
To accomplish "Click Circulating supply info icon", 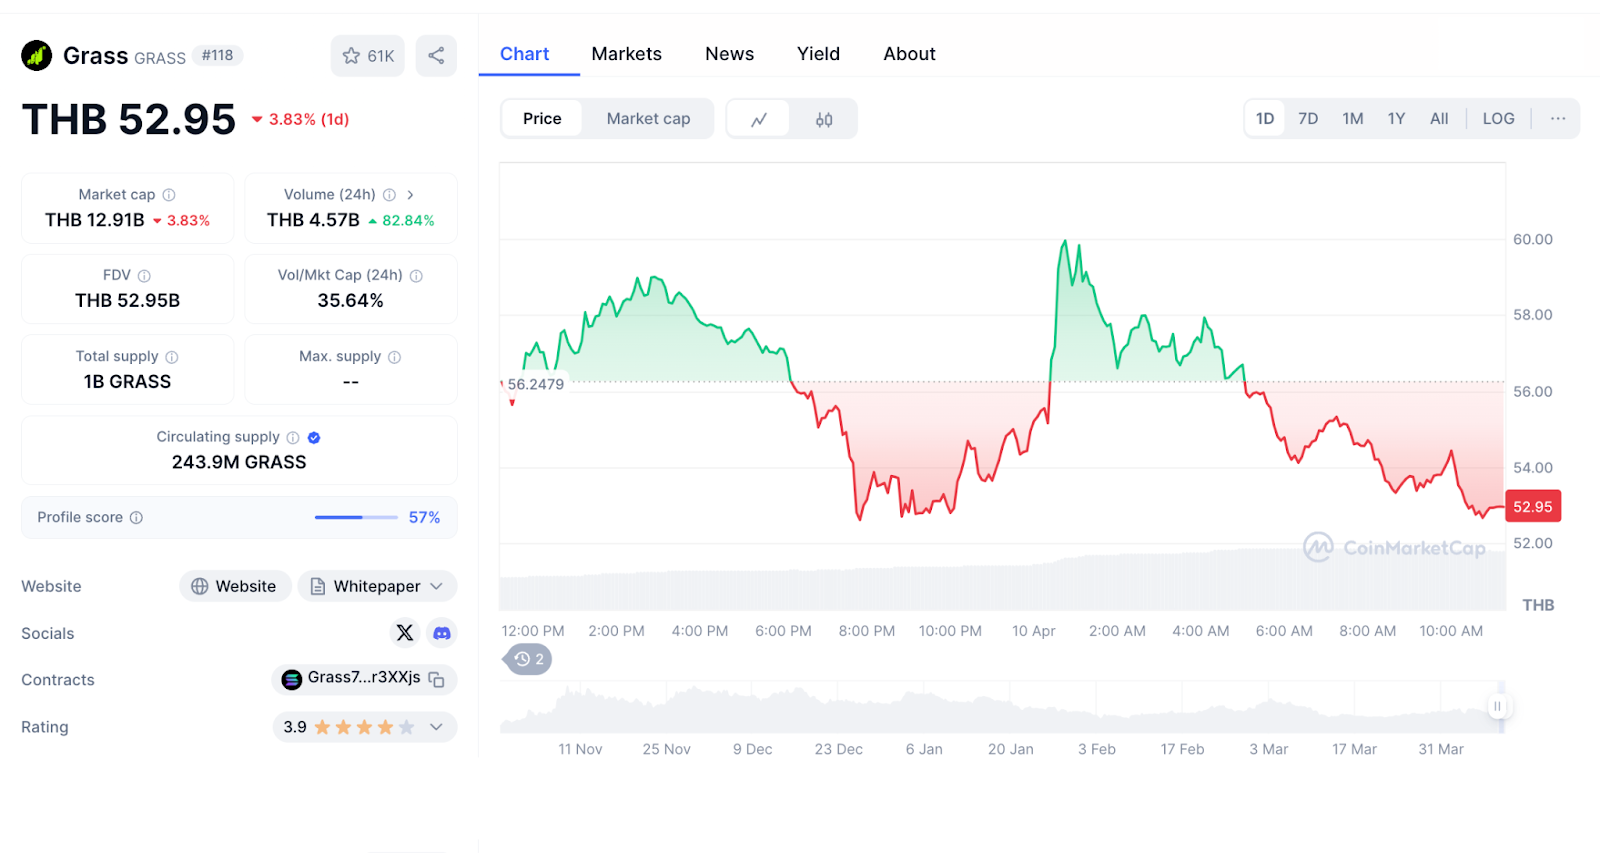I will pos(293,438).
